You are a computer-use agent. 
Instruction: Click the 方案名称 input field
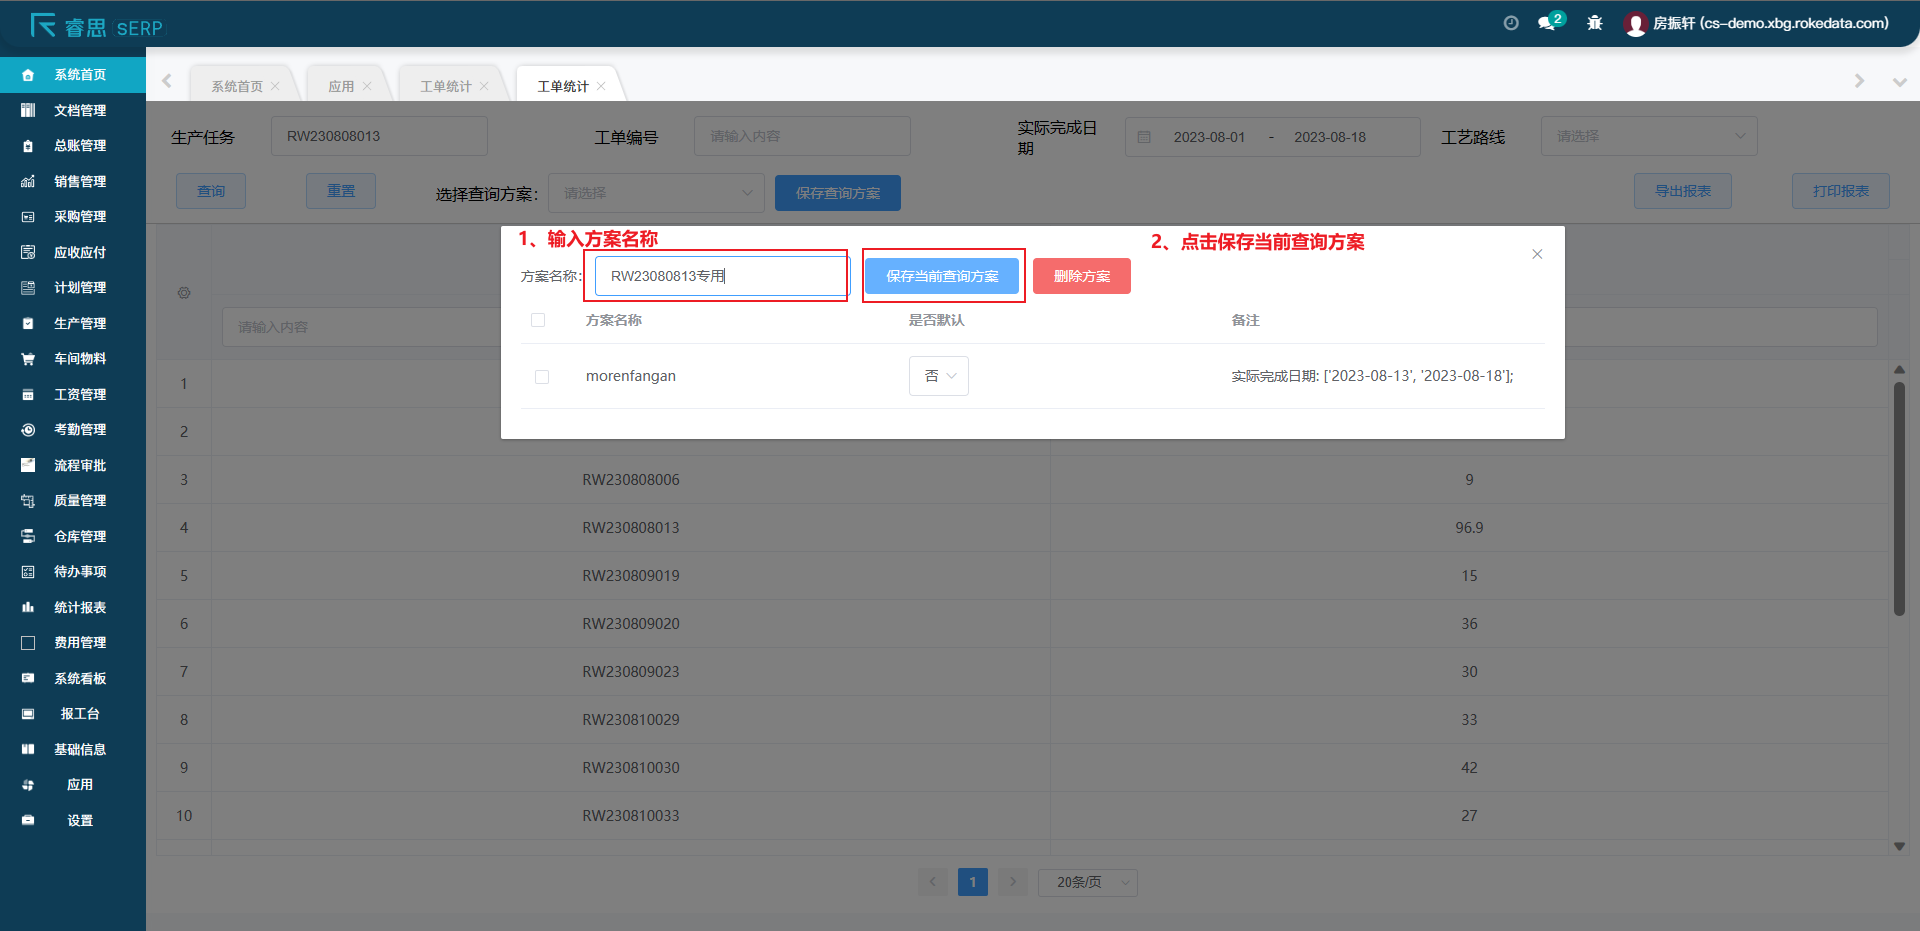[720, 276]
